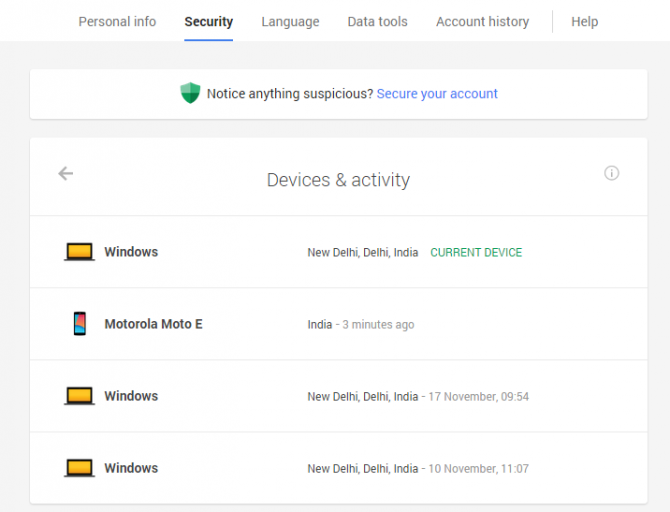Click the laptop icon for current Windows device
The width and height of the screenshot is (670, 512).
(79, 252)
